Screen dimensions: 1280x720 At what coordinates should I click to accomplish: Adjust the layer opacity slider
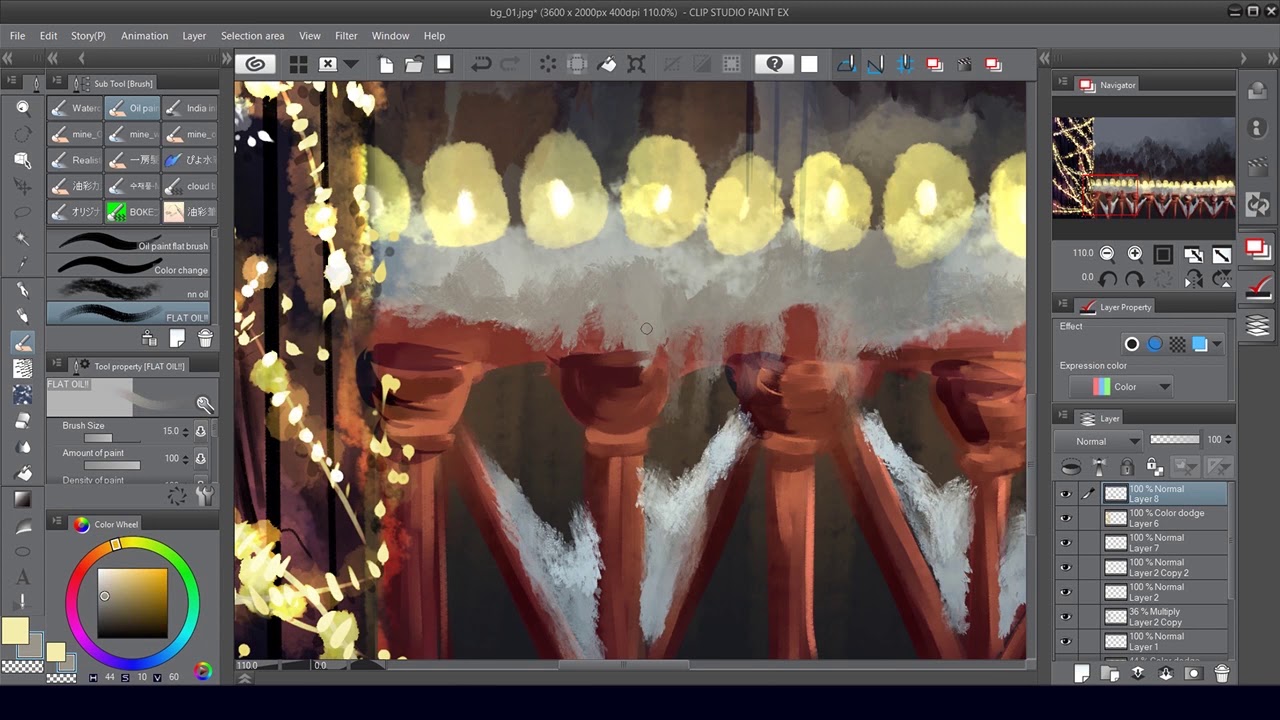[x=1175, y=440]
